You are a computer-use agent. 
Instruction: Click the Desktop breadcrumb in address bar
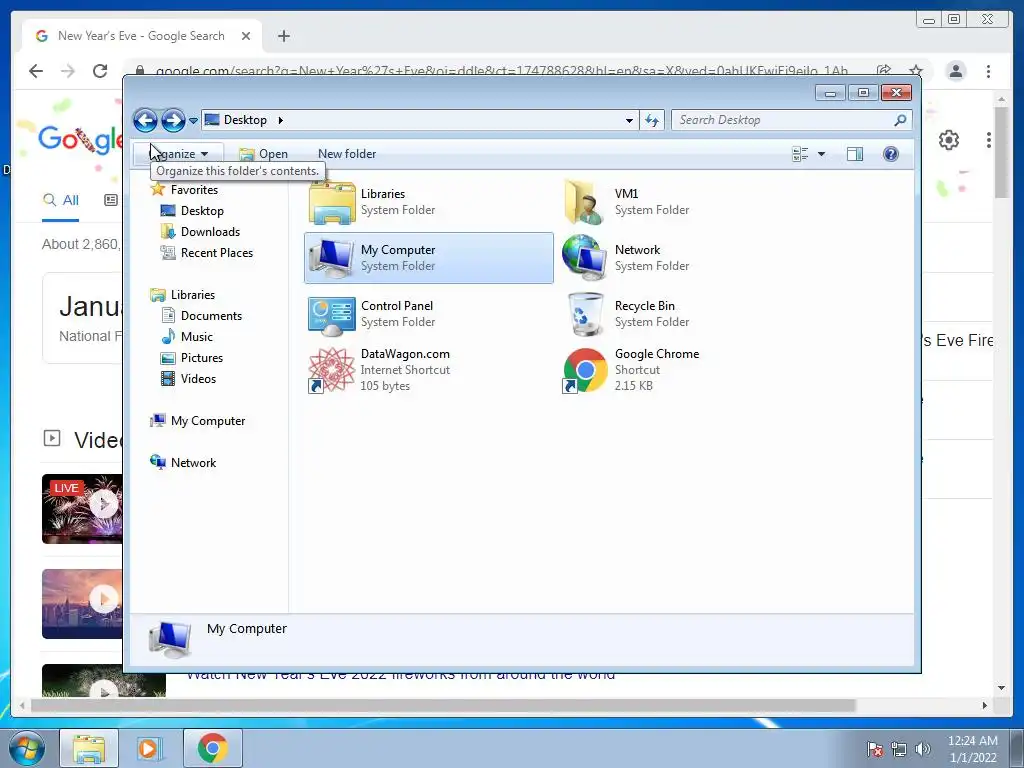click(x=245, y=120)
